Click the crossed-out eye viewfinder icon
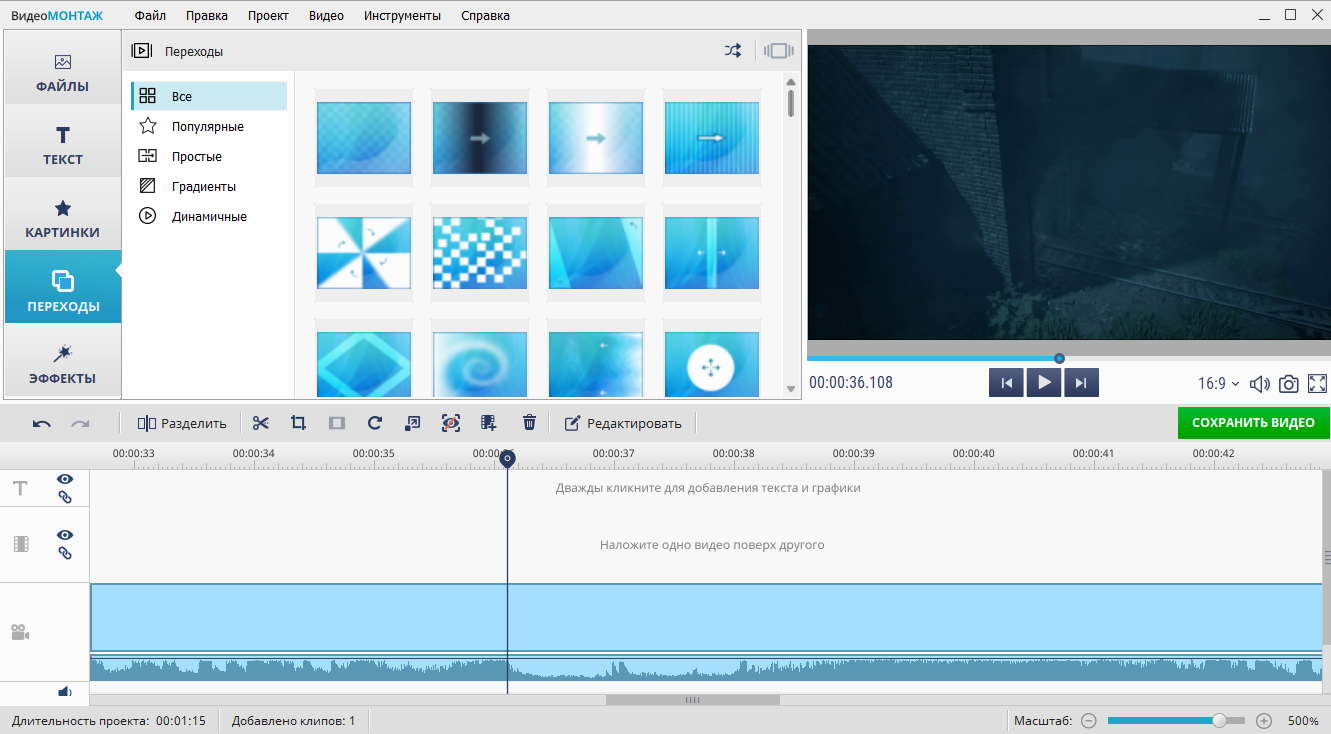This screenshot has height=734, width=1331. click(451, 423)
